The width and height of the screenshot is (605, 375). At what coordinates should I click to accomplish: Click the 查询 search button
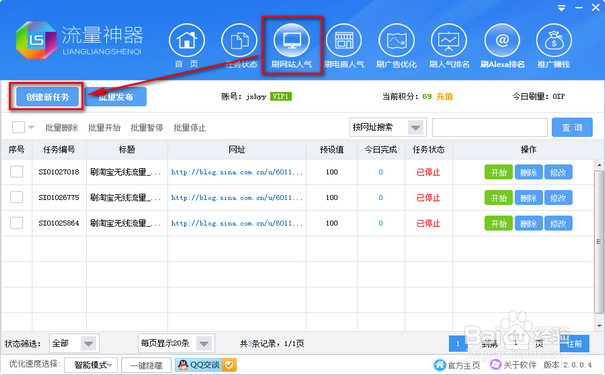(x=572, y=127)
